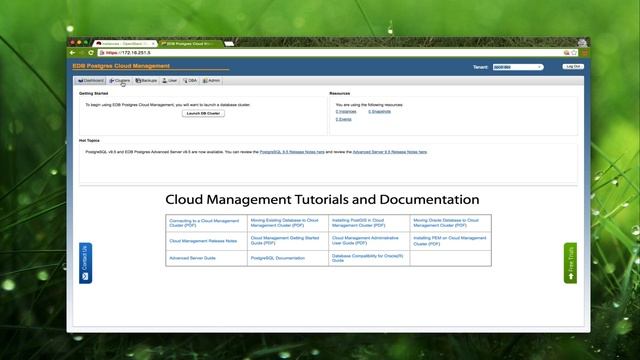Open Moving Oracle Database to Cloud Management PDF
Viewport: 640px width, 360px height.
pos(446,223)
